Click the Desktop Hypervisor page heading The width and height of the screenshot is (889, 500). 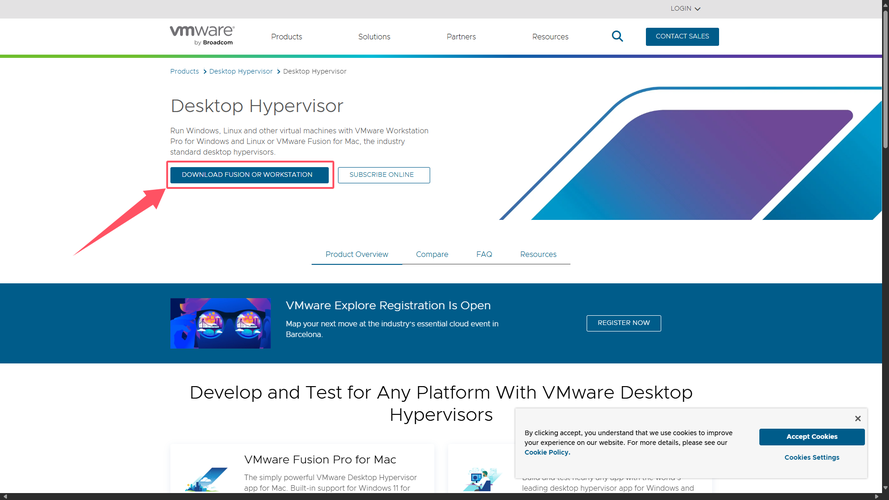point(257,106)
